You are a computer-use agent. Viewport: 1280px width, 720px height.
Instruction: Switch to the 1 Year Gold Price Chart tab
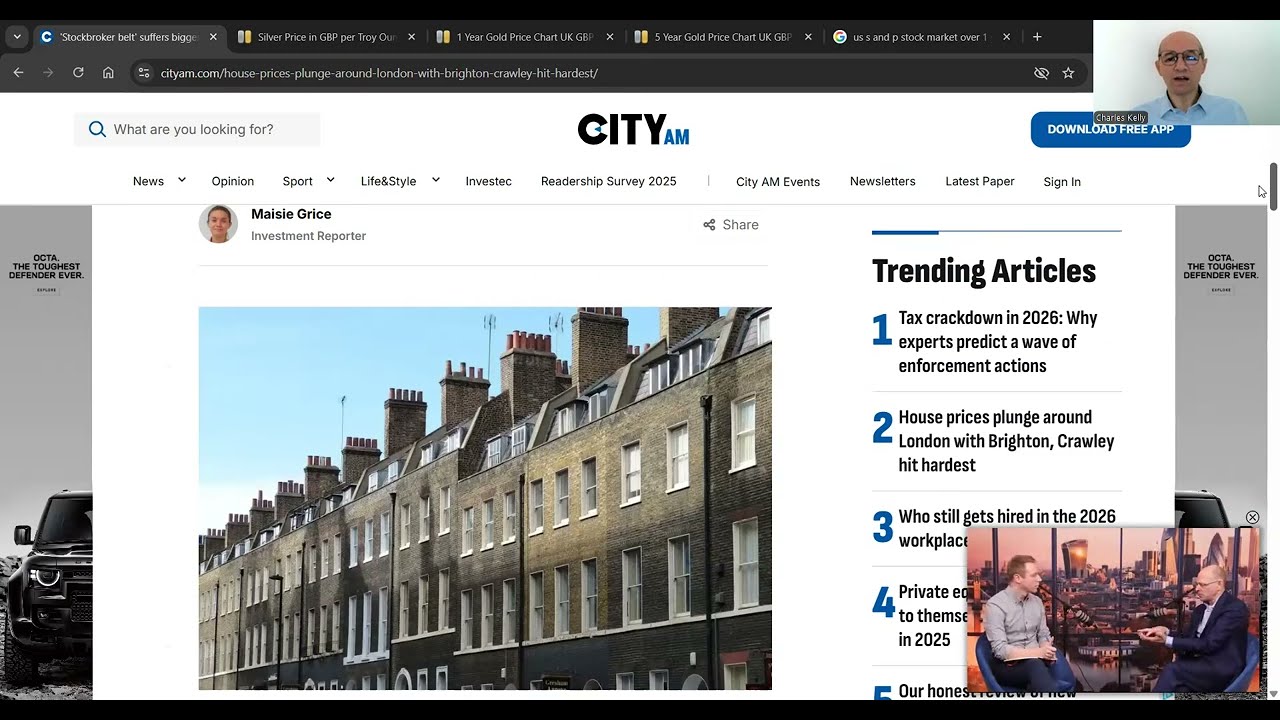tap(525, 37)
